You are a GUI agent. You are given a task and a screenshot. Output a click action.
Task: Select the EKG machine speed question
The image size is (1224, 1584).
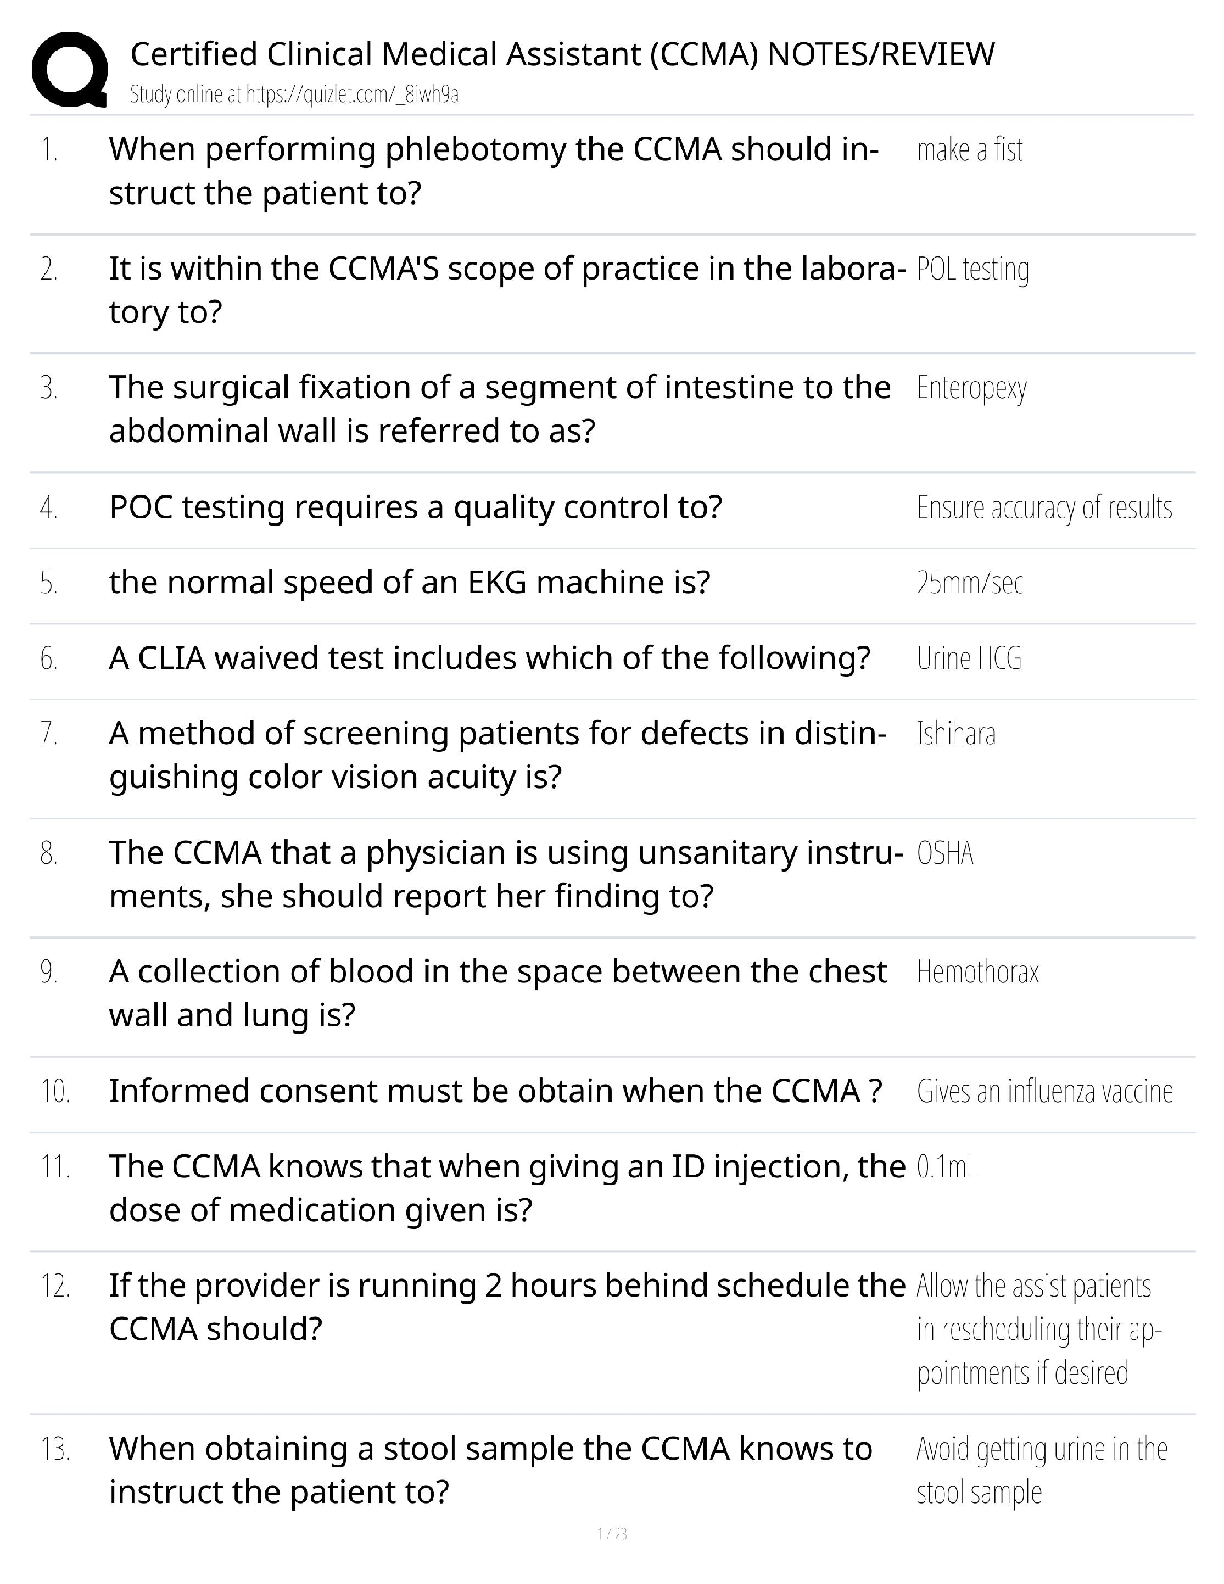[x=409, y=582]
